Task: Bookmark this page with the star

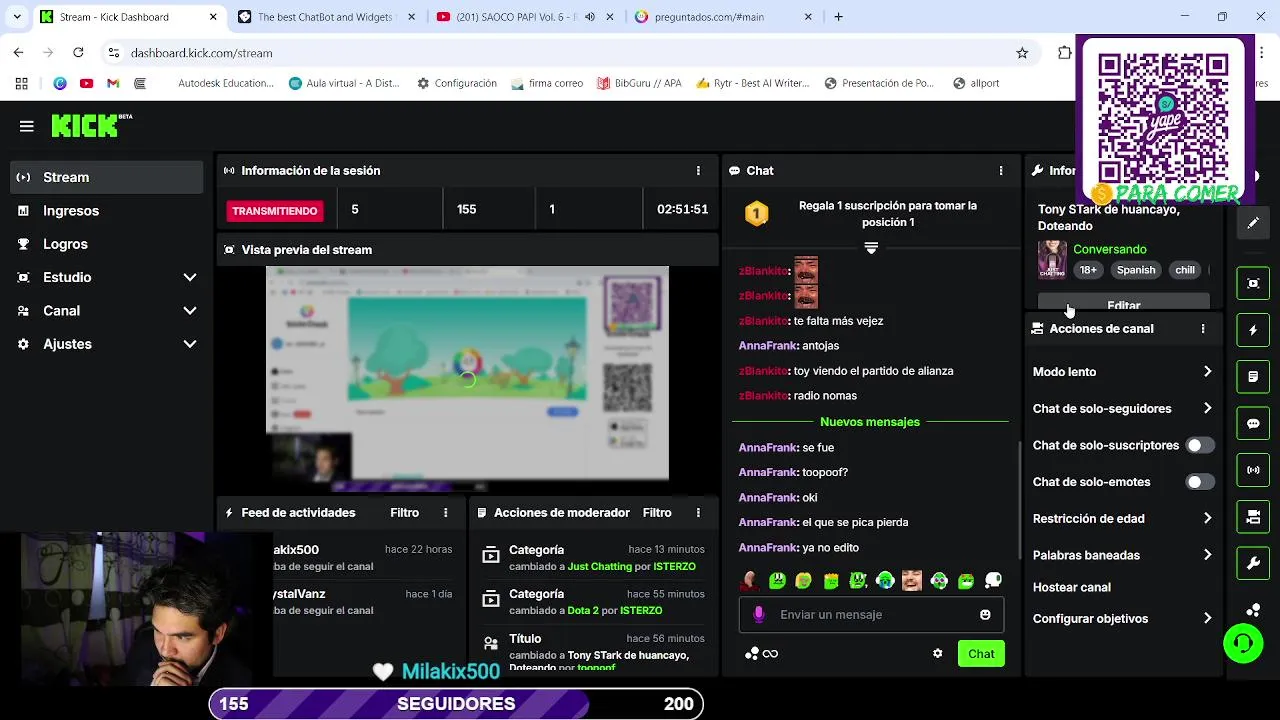Action: [1022, 53]
